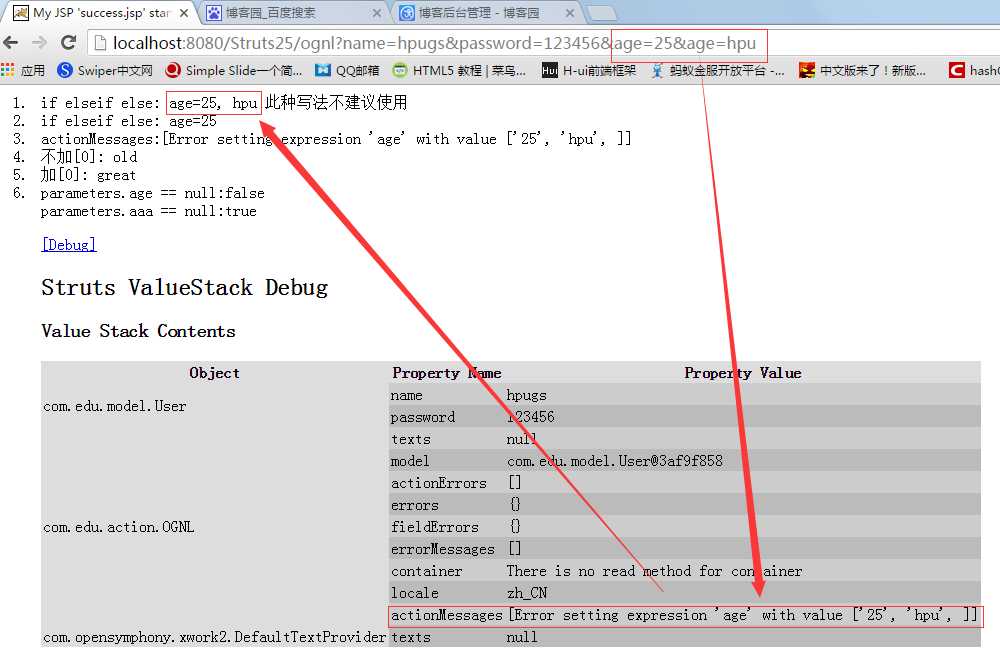Click the Struts ValueStack Debug heading

pos(185,288)
